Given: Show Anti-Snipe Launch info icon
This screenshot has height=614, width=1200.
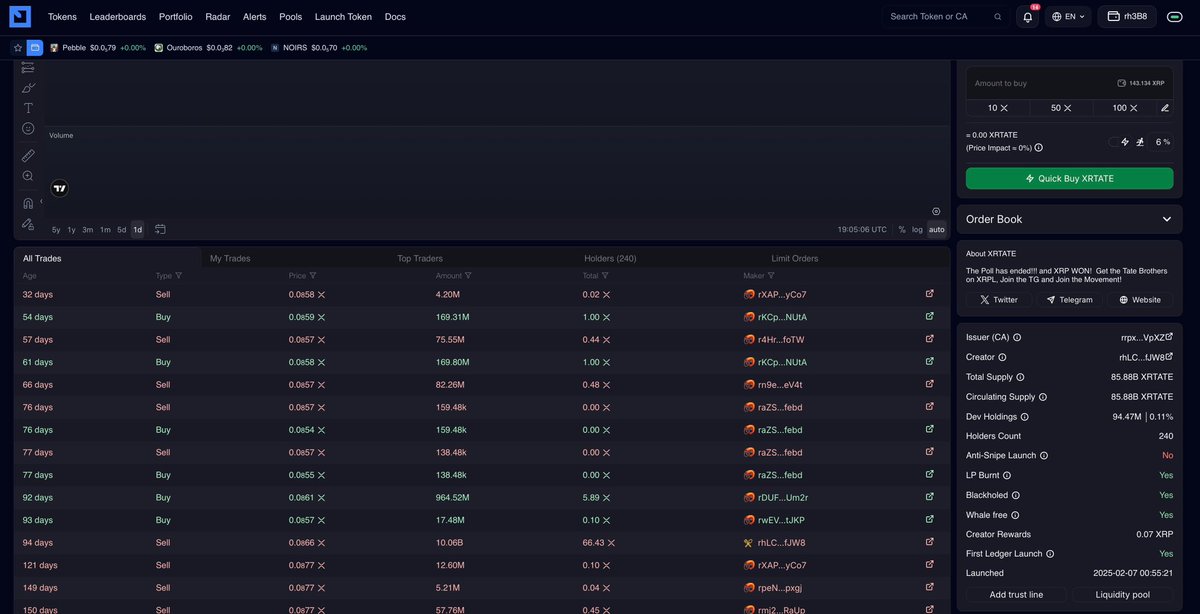Looking at the screenshot, I should [1044, 455].
